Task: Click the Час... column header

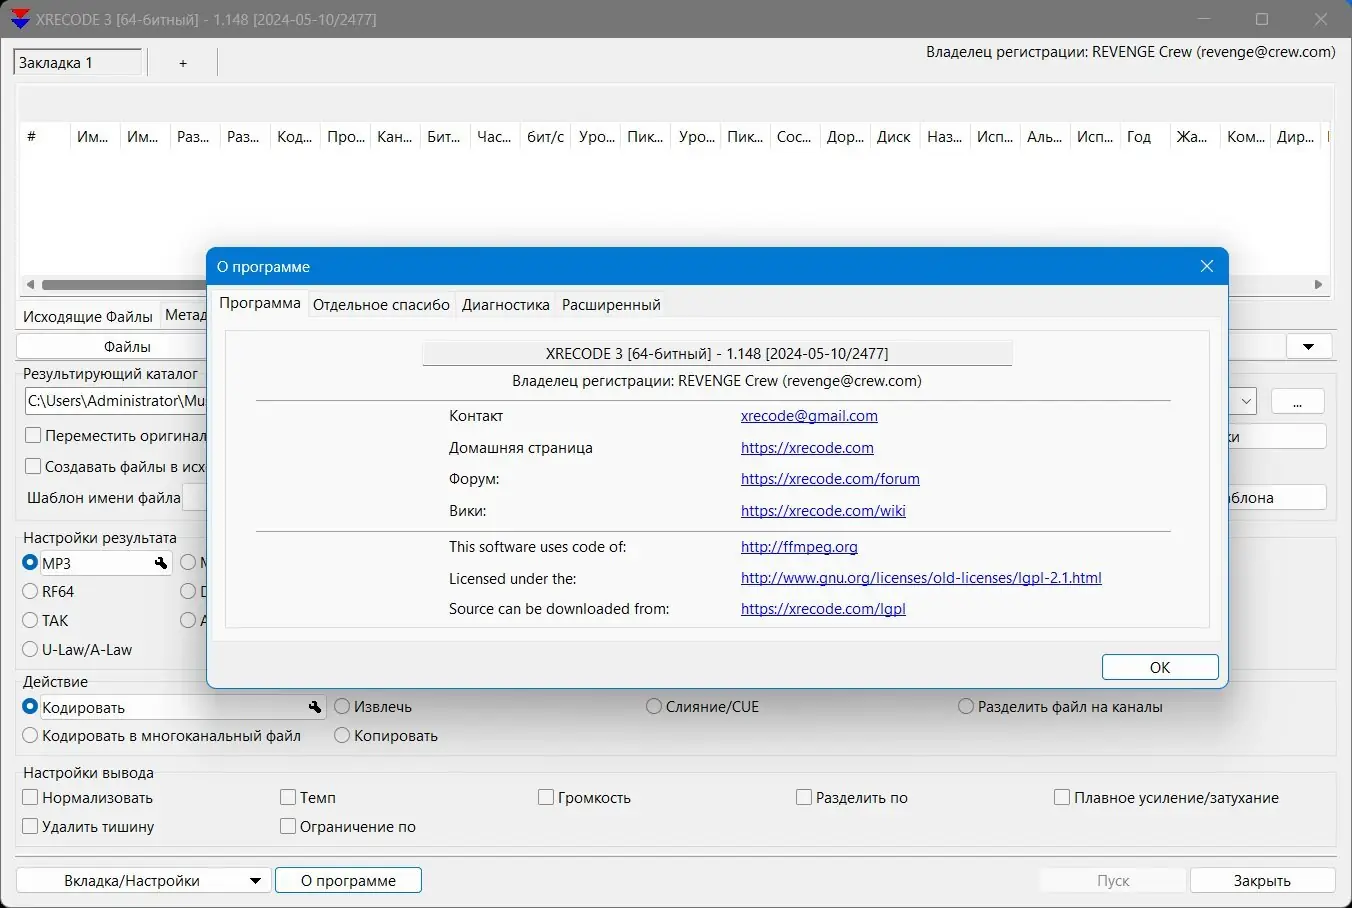Action: click(495, 137)
